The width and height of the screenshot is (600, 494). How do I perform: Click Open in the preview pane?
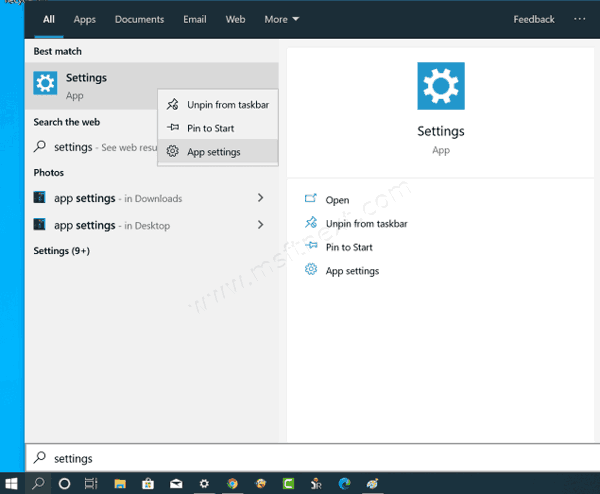click(327, 200)
